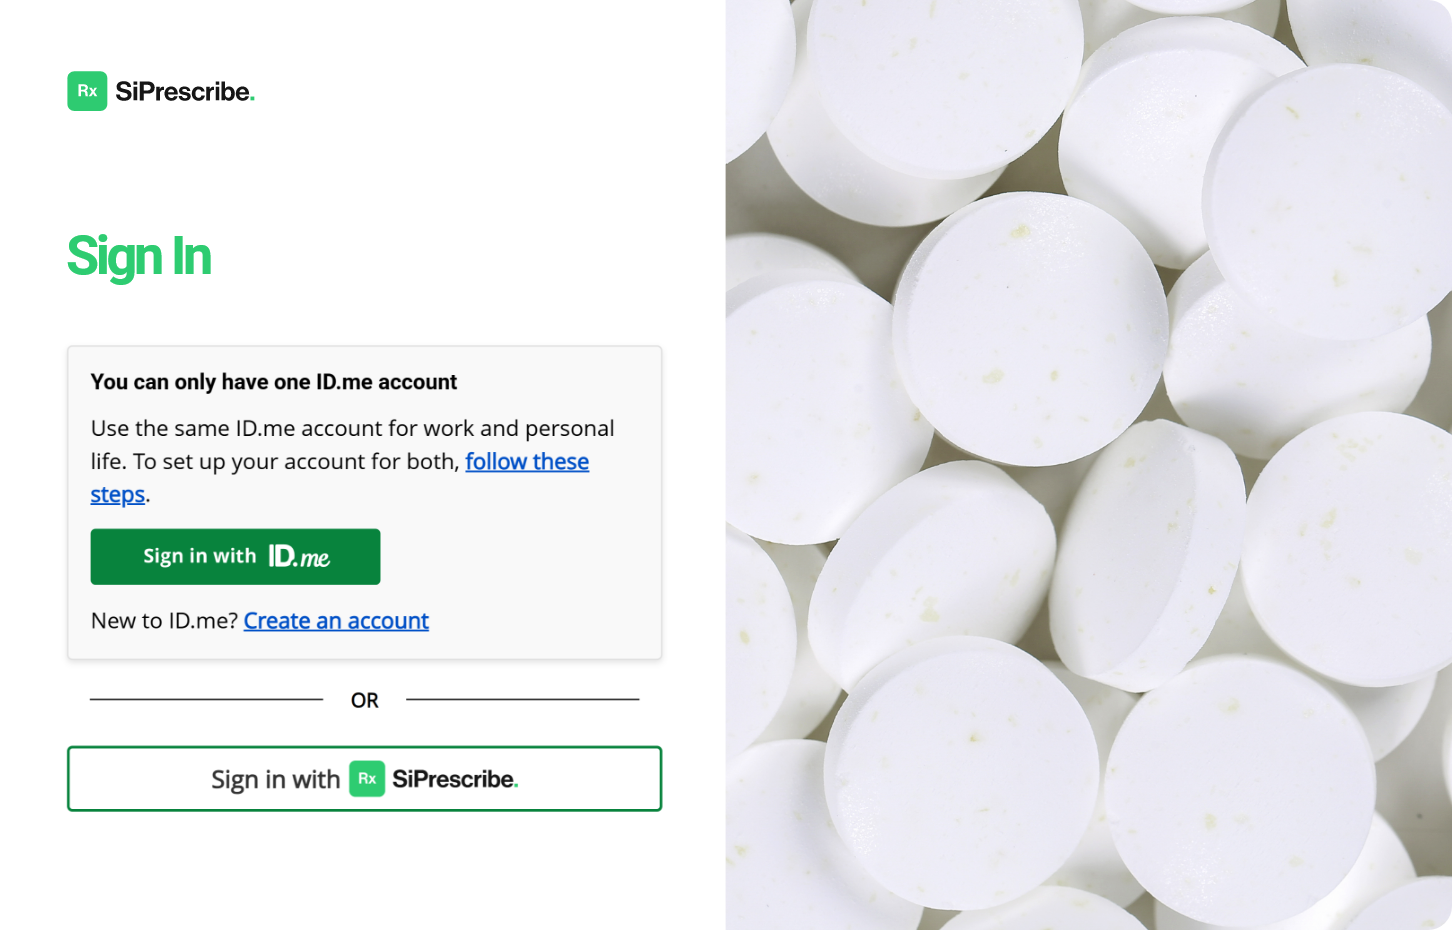This screenshot has width=1452, height=930.
Task: Click the Rx icon in the bottom sign-in button
Action: (x=367, y=779)
